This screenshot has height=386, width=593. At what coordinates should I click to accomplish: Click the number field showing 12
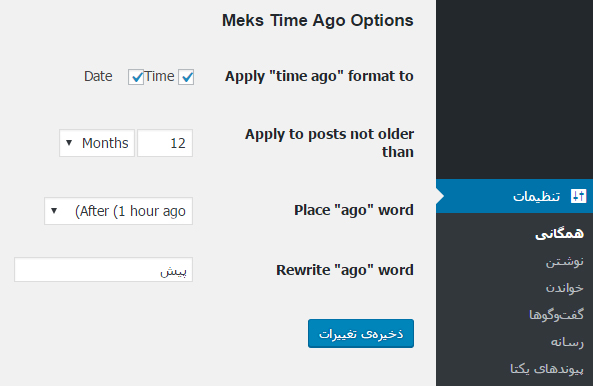point(165,143)
